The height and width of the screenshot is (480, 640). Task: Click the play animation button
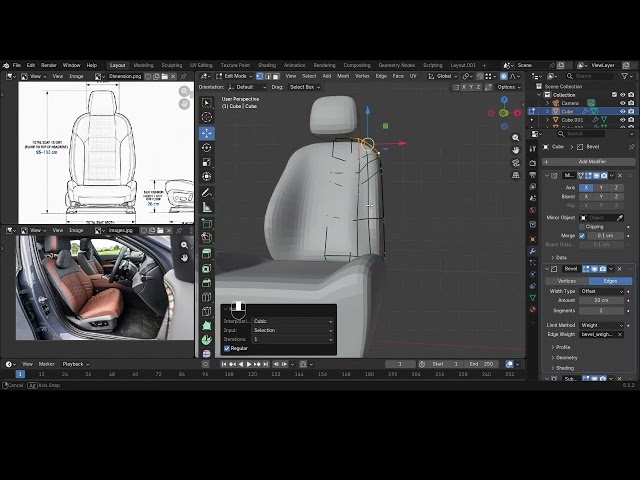tap(249, 364)
